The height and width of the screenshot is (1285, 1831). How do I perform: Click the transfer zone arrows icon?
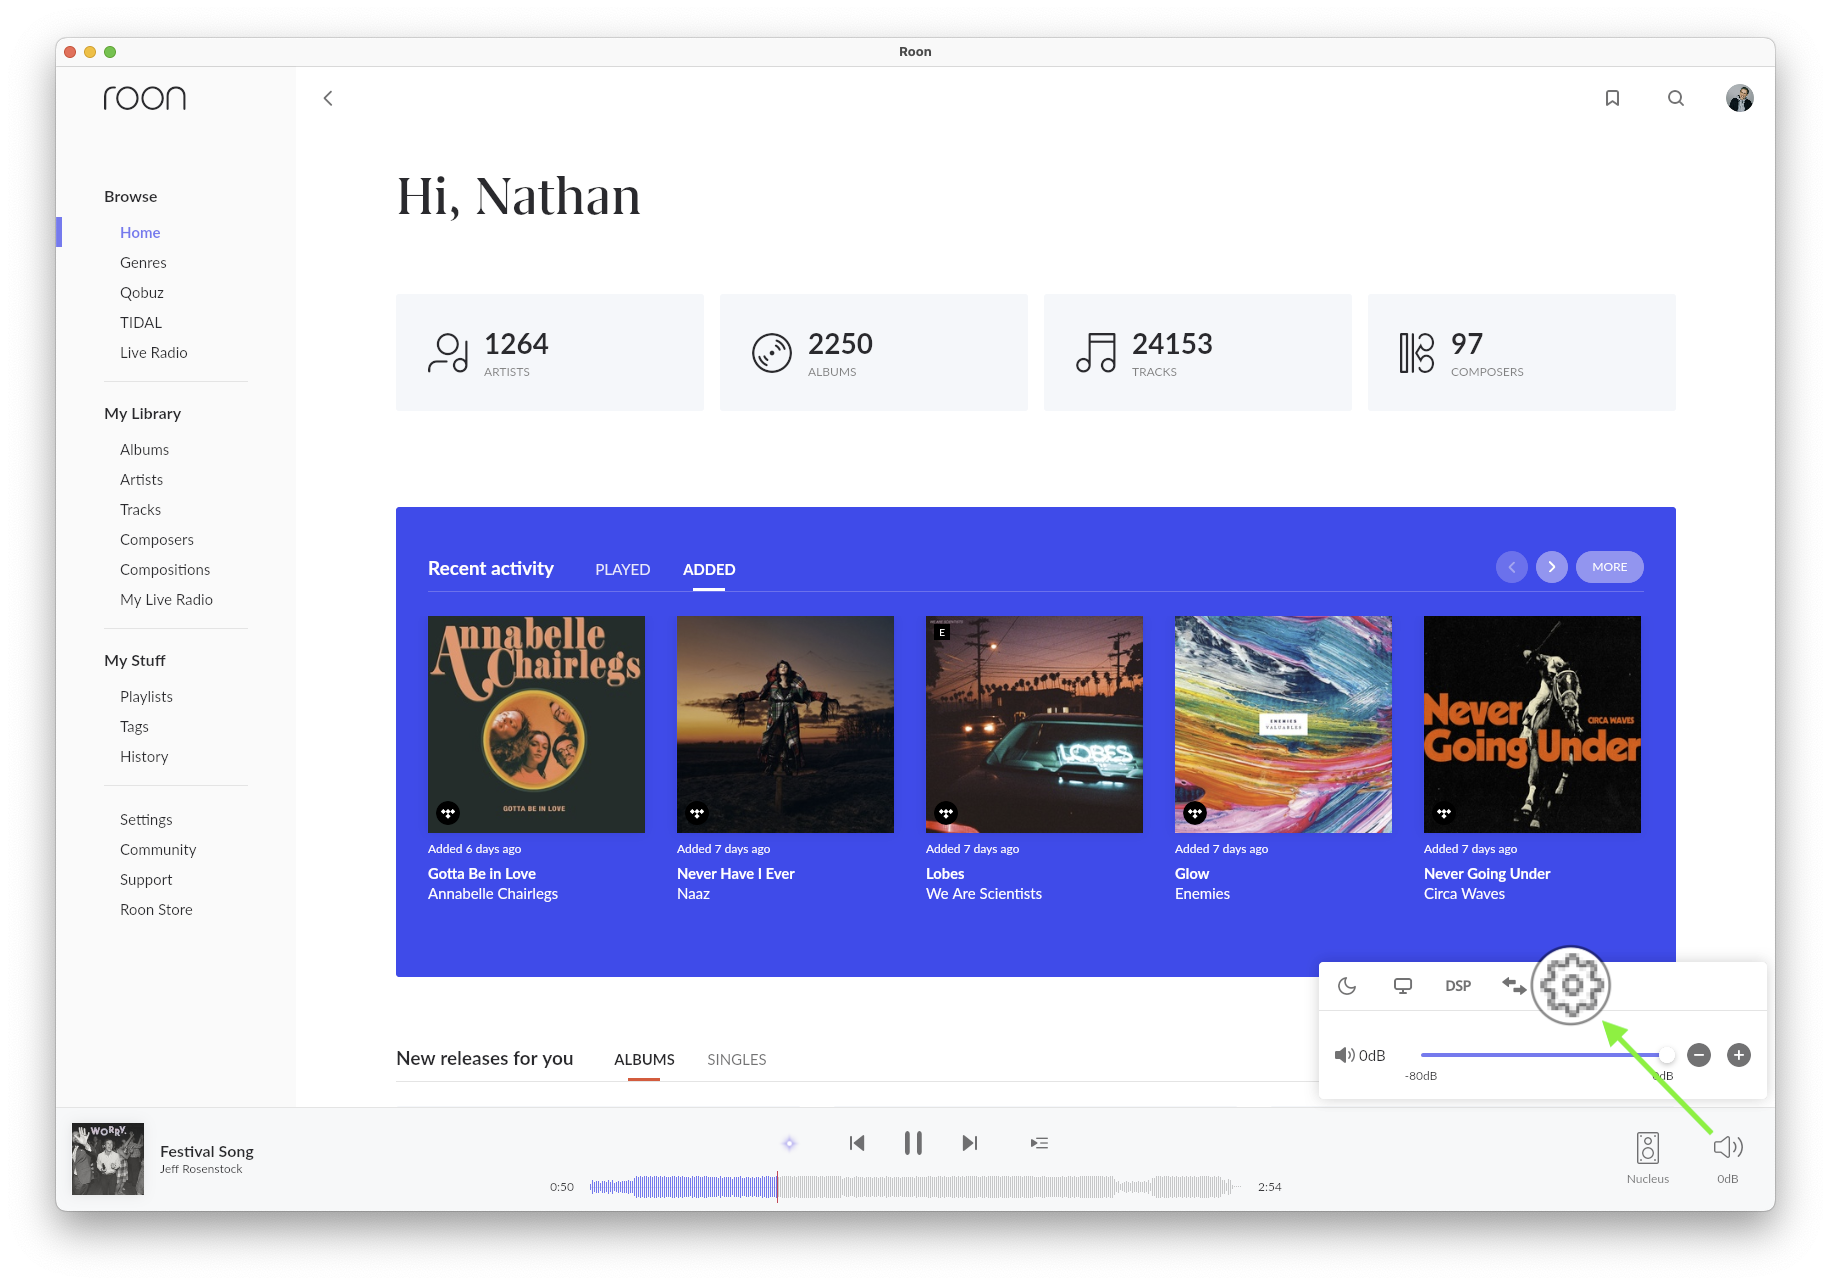point(1514,986)
